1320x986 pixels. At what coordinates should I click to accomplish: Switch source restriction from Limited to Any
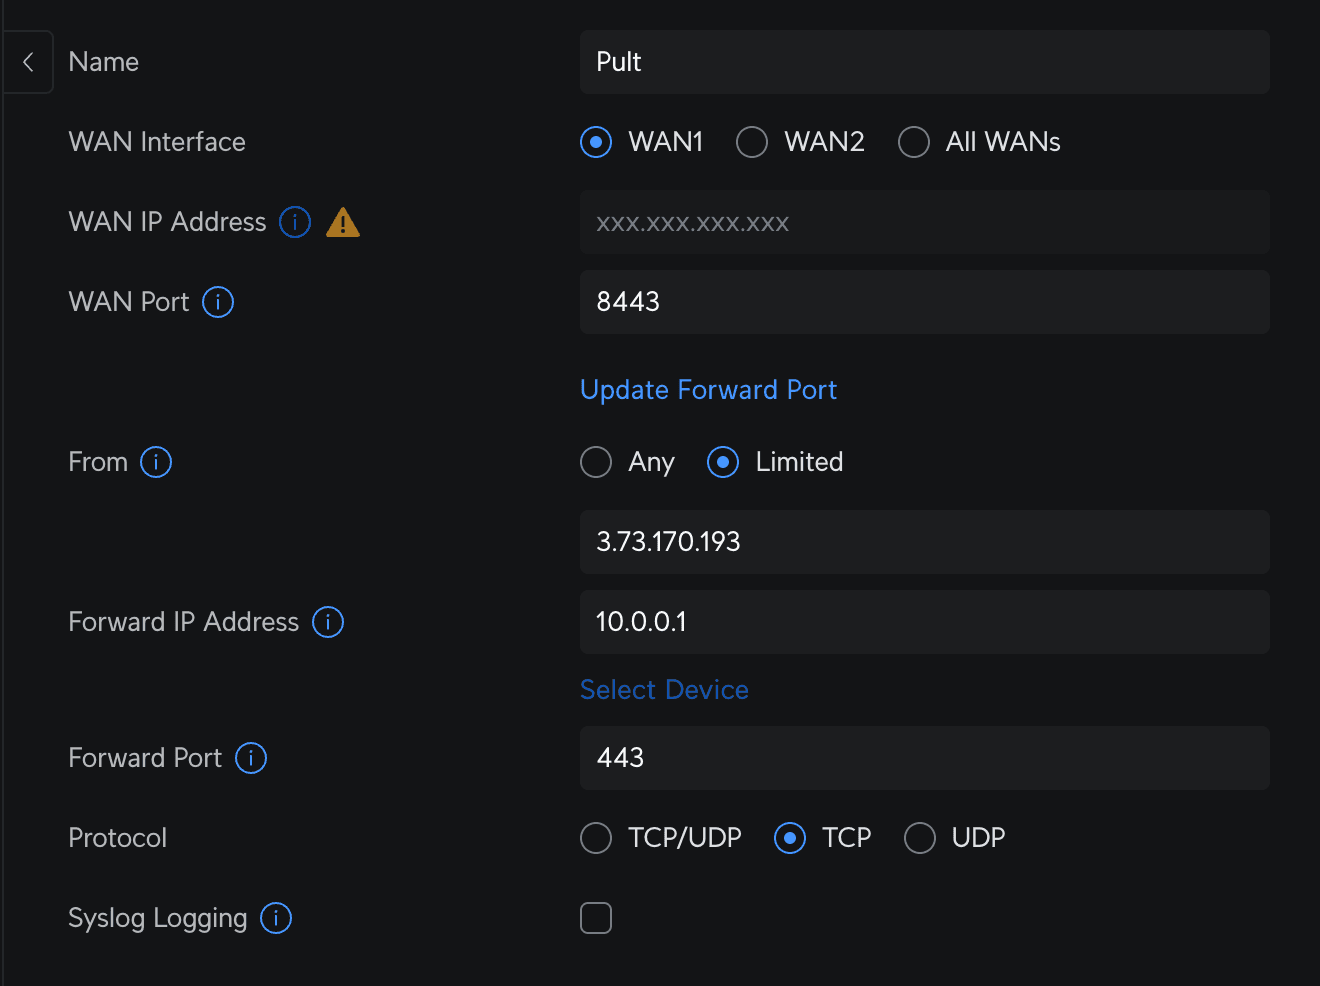tap(596, 462)
